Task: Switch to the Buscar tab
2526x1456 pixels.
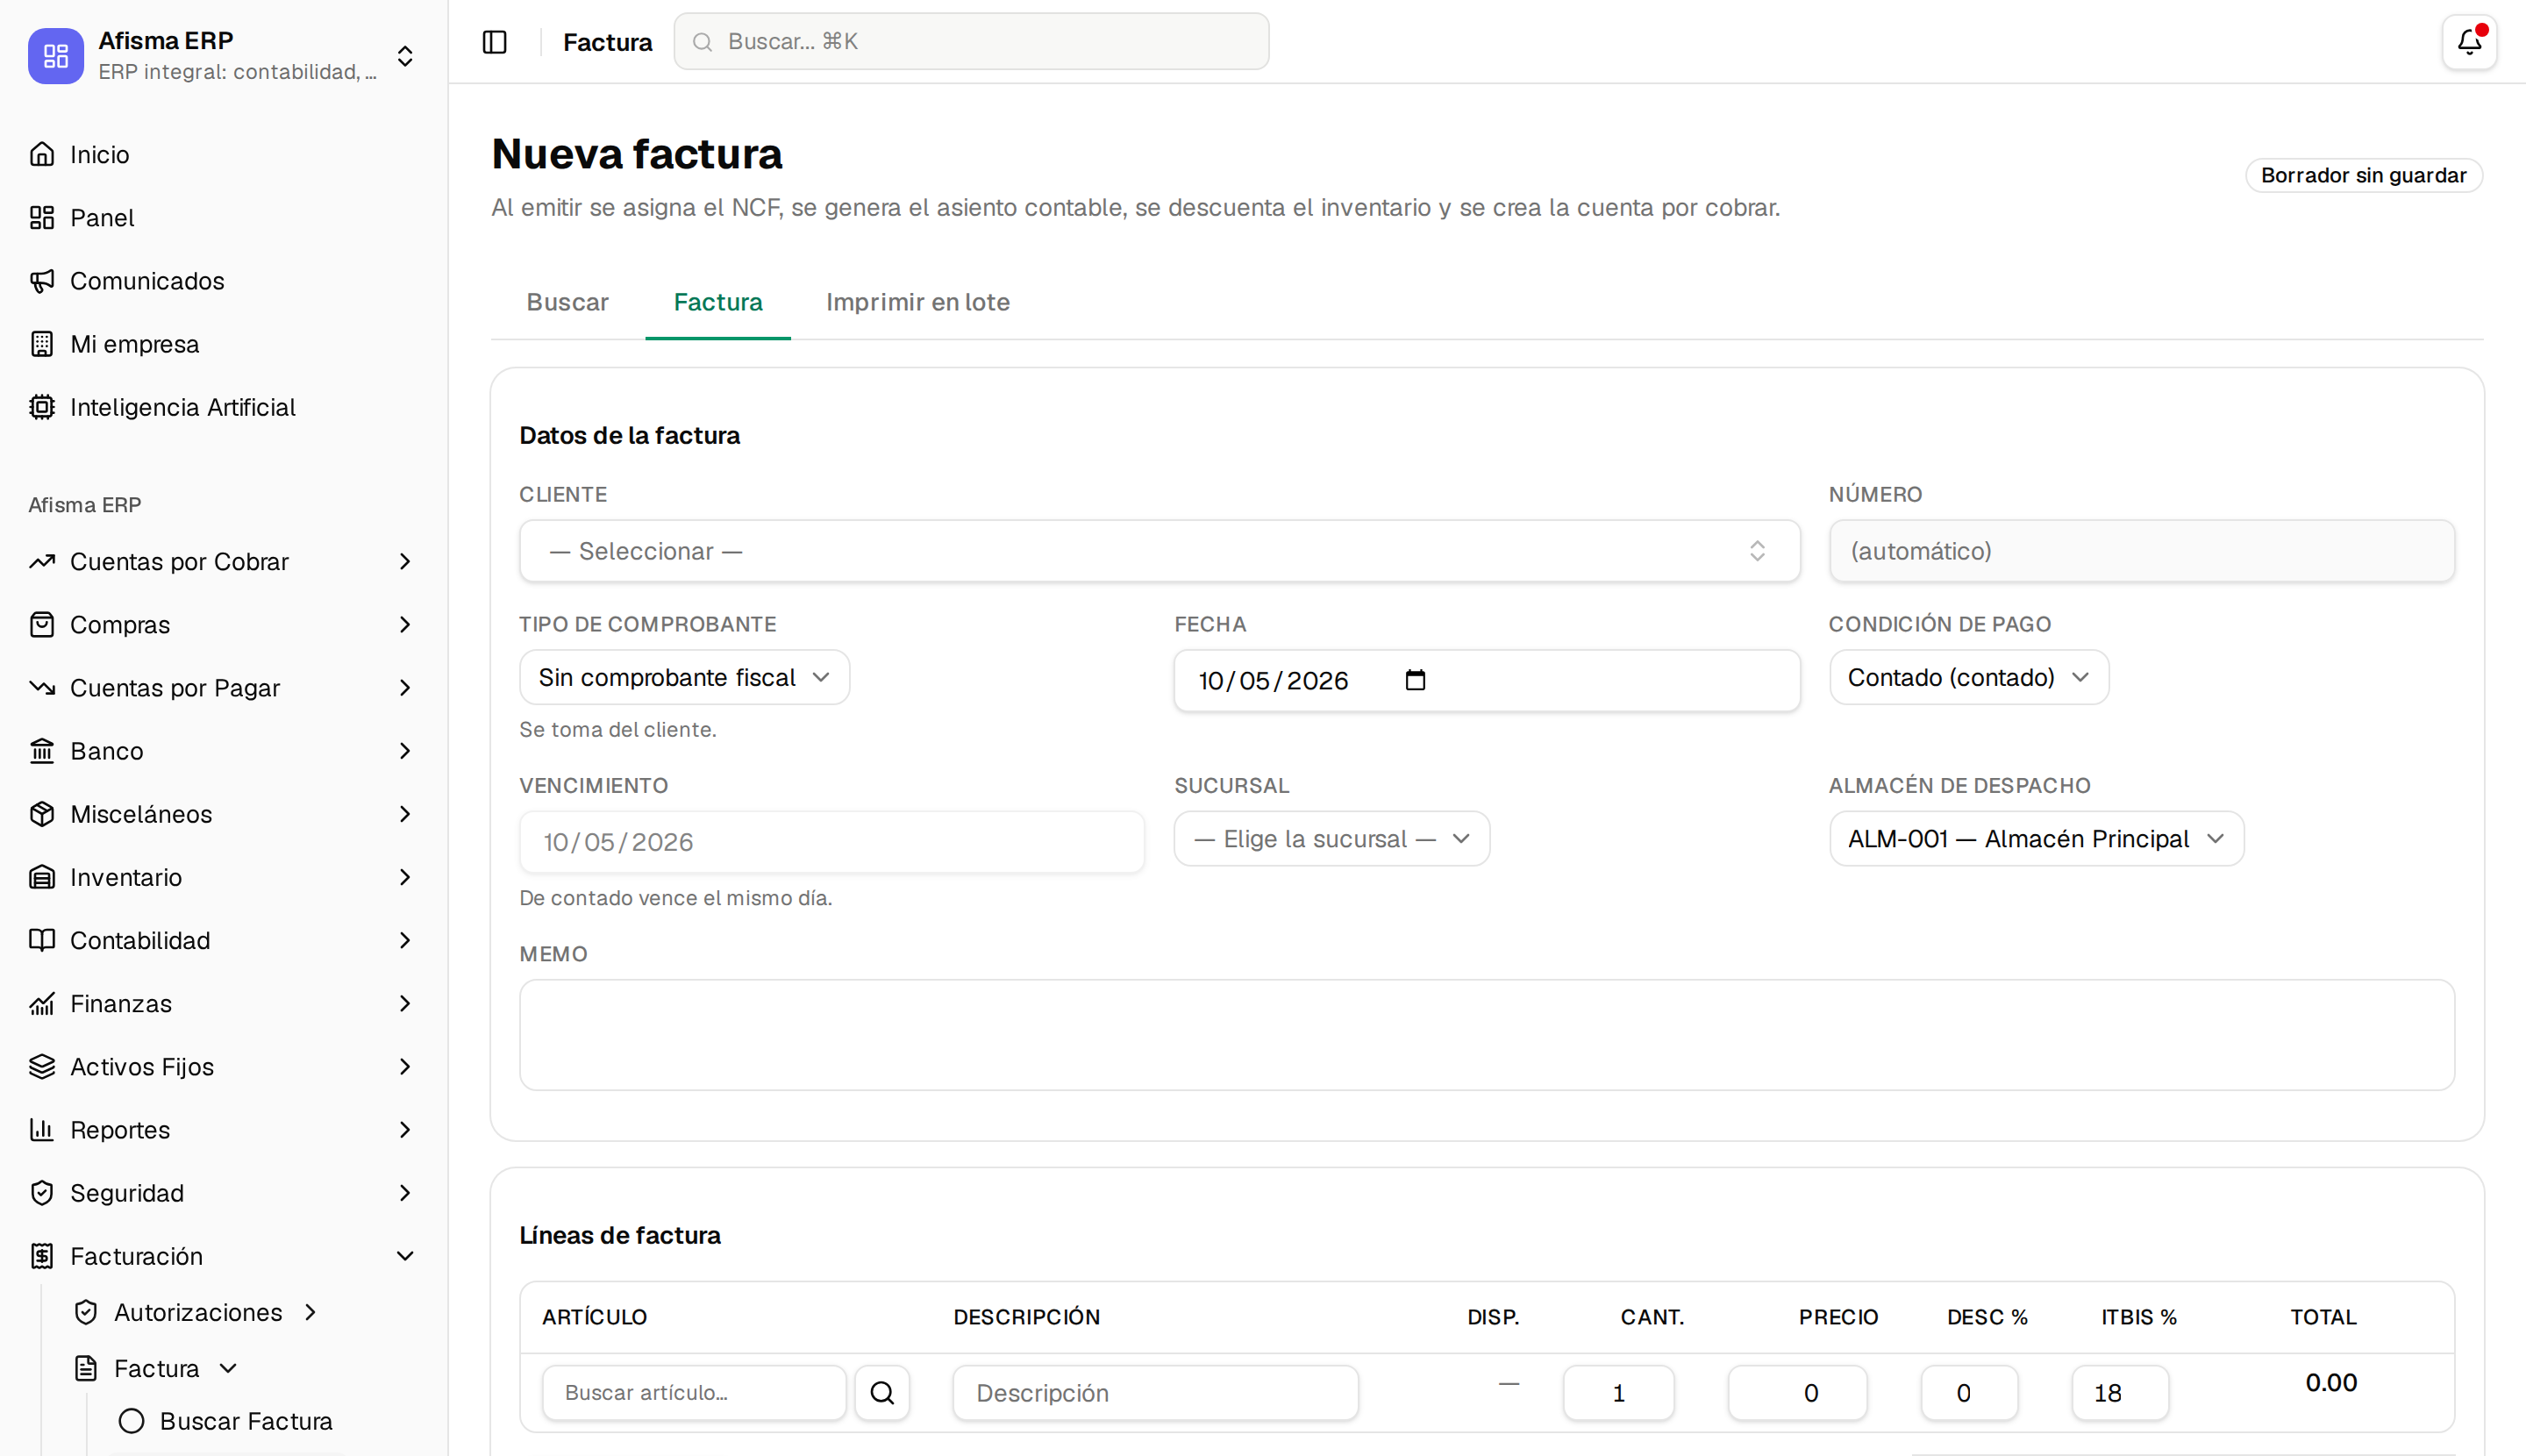Action: pyautogui.click(x=567, y=302)
